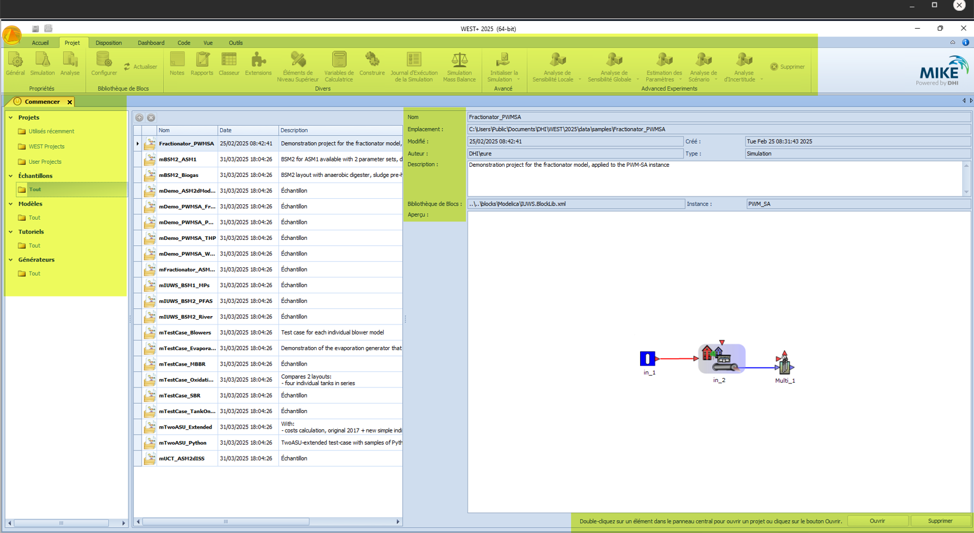Collapse the Générateurs section
The width and height of the screenshot is (974, 533).
(11, 260)
